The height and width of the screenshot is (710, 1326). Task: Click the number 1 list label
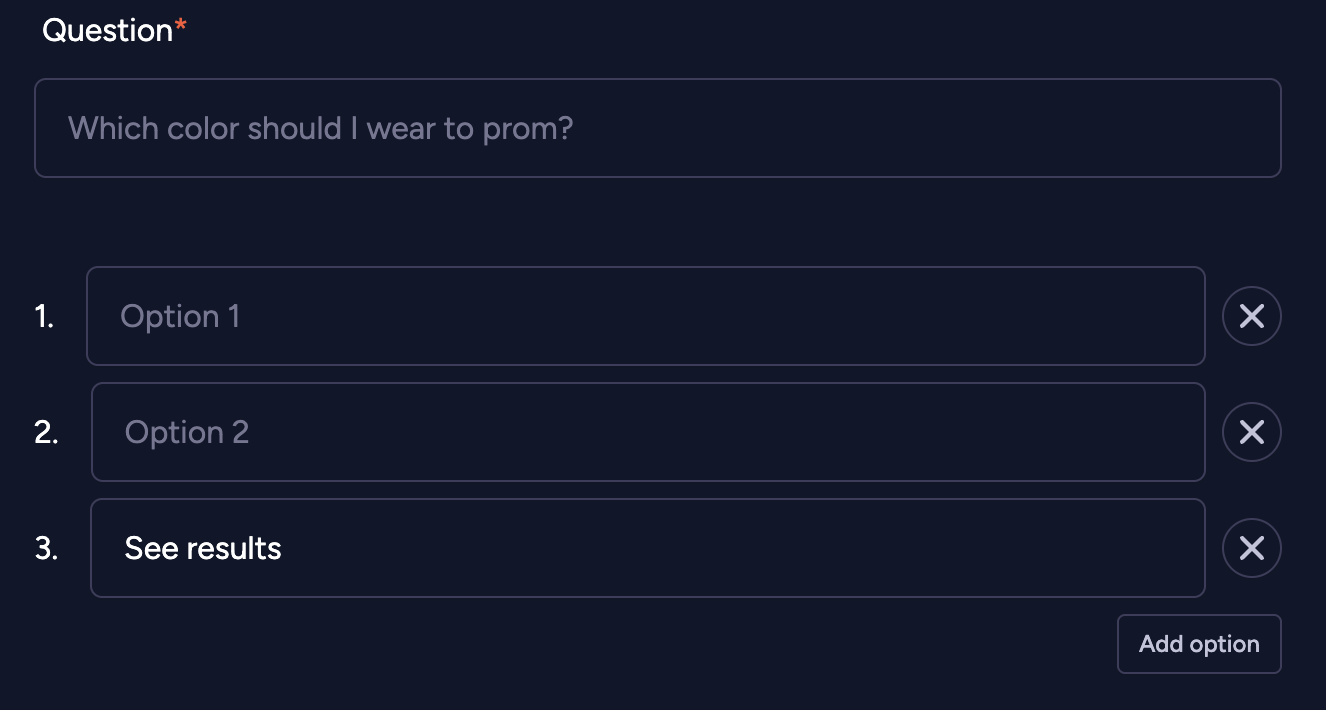click(44, 317)
